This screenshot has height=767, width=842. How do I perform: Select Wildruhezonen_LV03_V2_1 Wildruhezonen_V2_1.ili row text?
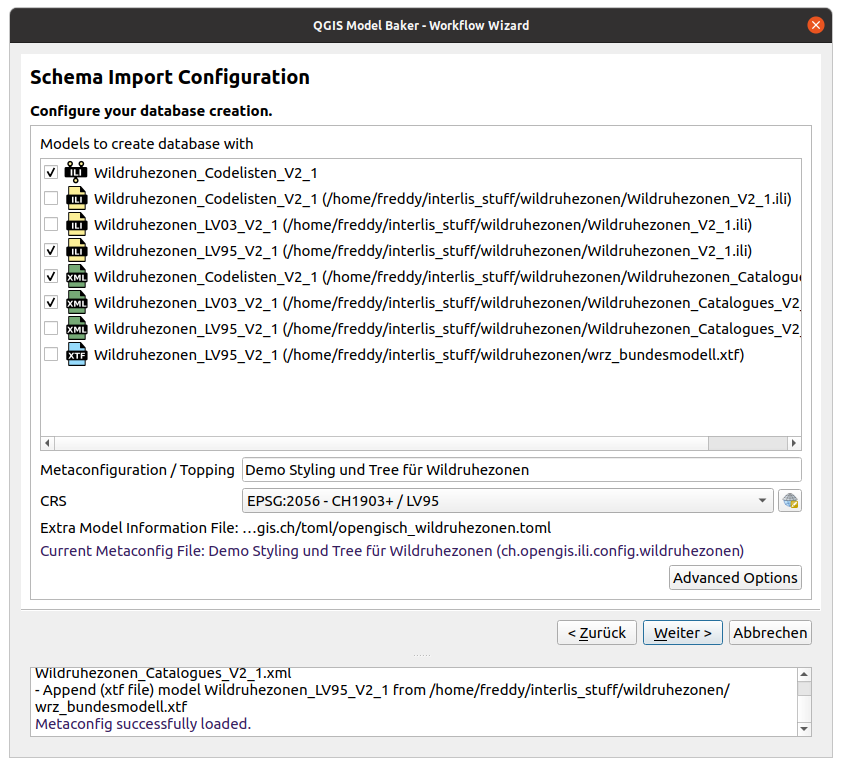pyautogui.click(x=423, y=225)
